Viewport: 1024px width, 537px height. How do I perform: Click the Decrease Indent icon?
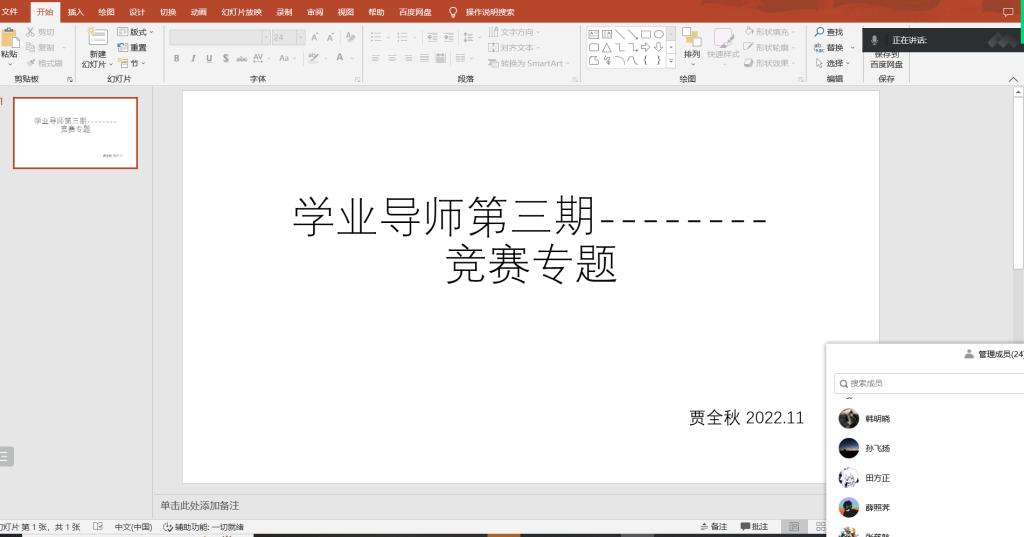[432, 37]
